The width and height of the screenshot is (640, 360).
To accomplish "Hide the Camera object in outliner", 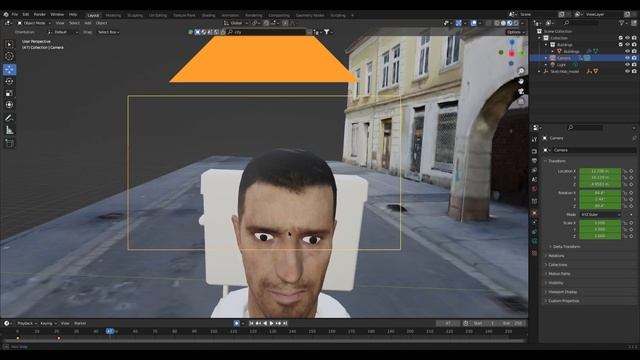I will pyautogui.click(x=627, y=58).
